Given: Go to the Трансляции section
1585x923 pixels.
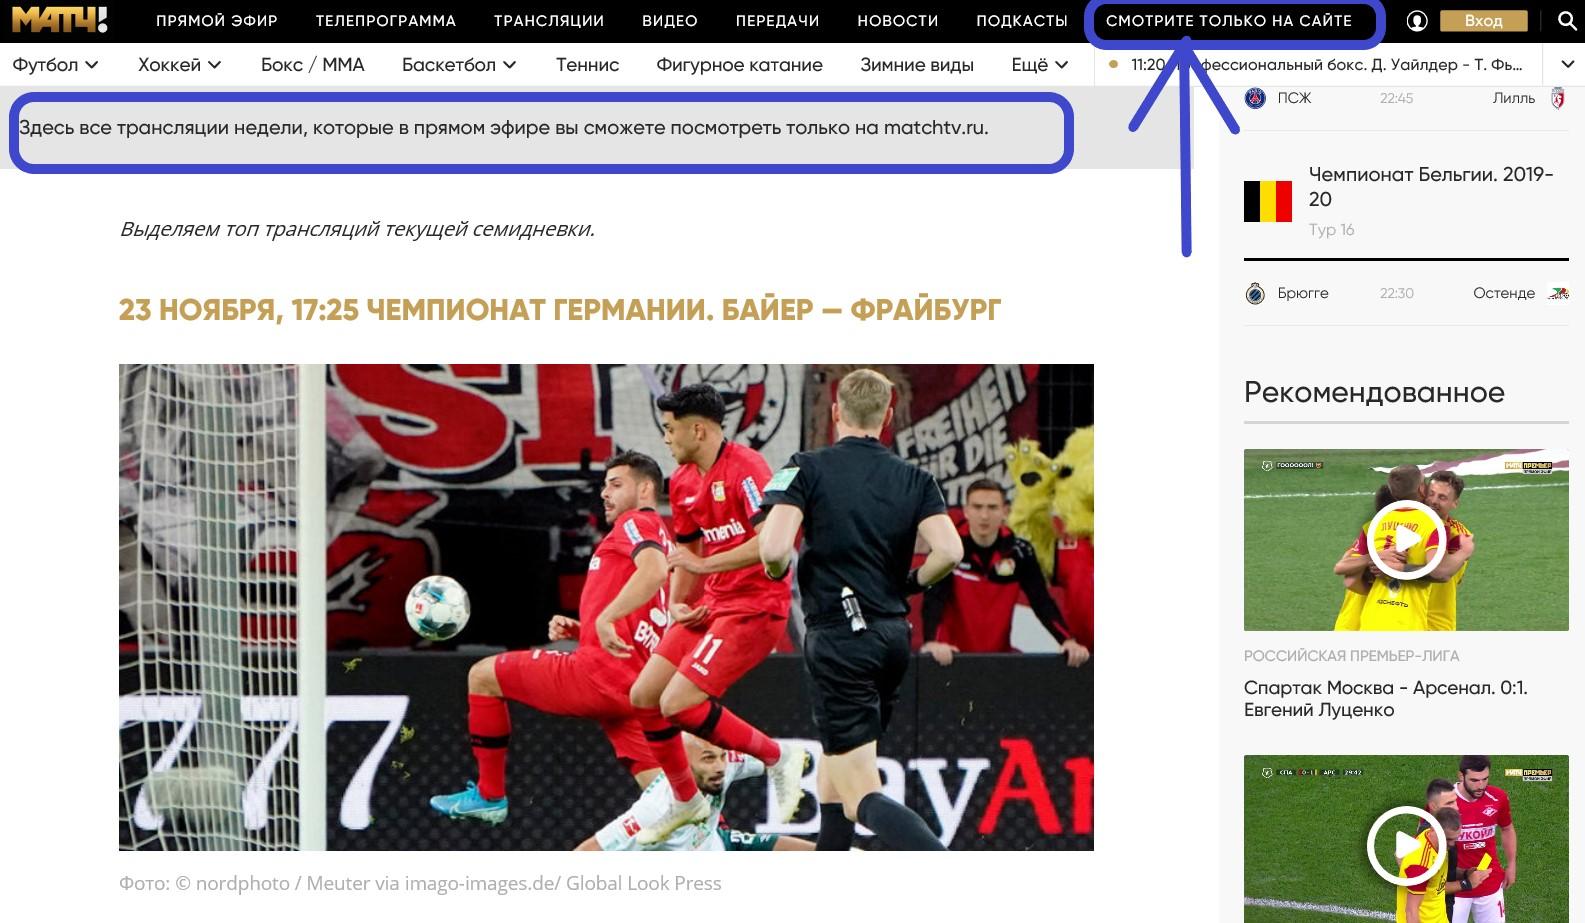Looking at the screenshot, I should click(549, 20).
